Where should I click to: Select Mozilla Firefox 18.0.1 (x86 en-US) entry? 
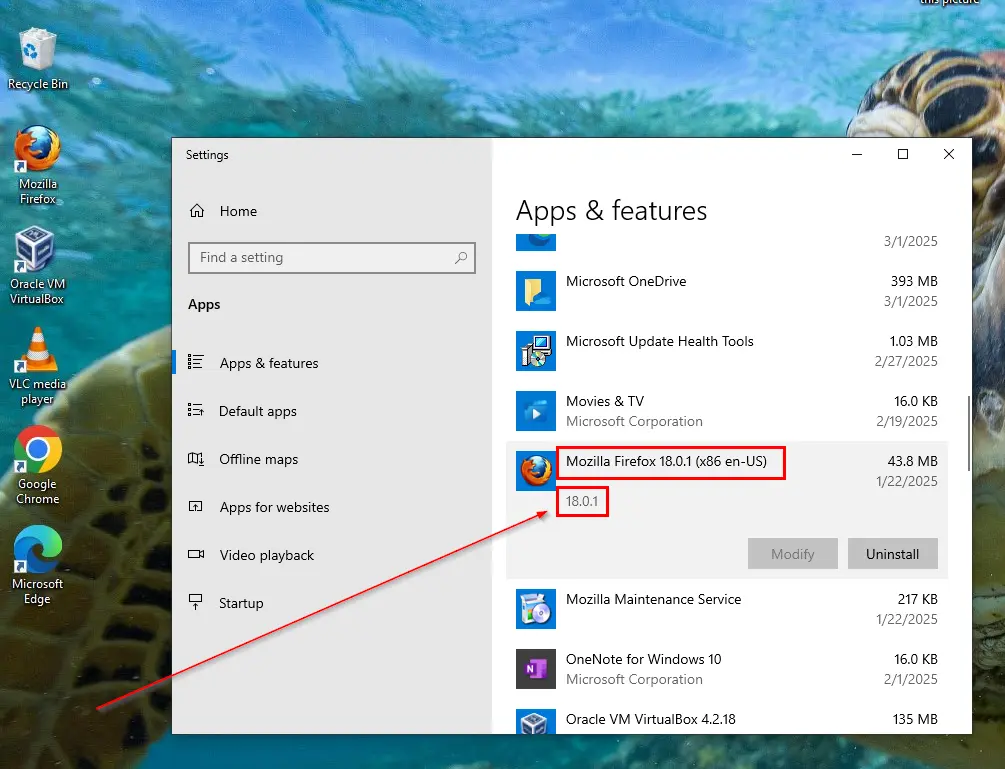click(x=727, y=510)
